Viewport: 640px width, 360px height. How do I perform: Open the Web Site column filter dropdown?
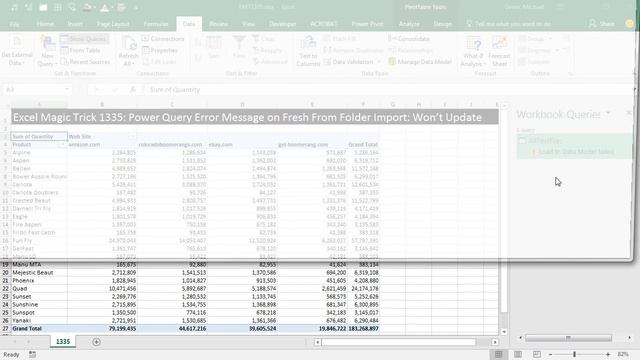tap(132, 136)
